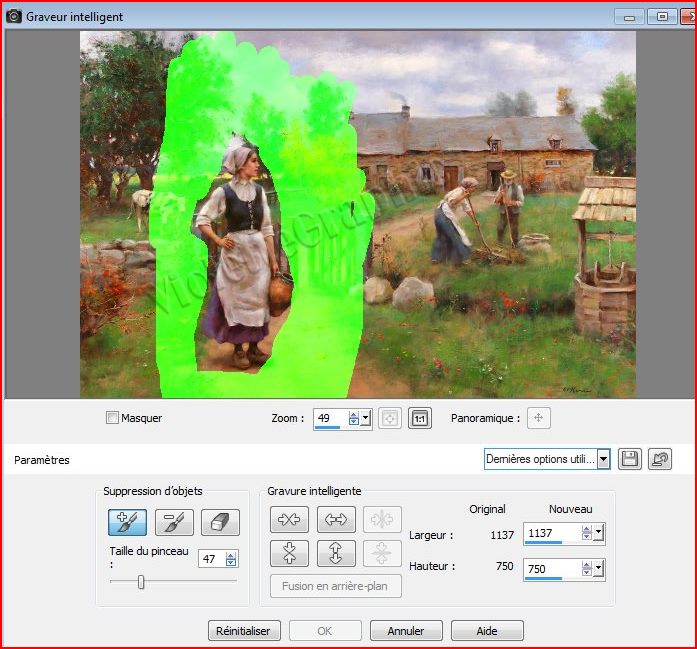Click the contract vertically carve icon
Viewport: 697px width, 649px height.
[290, 553]
